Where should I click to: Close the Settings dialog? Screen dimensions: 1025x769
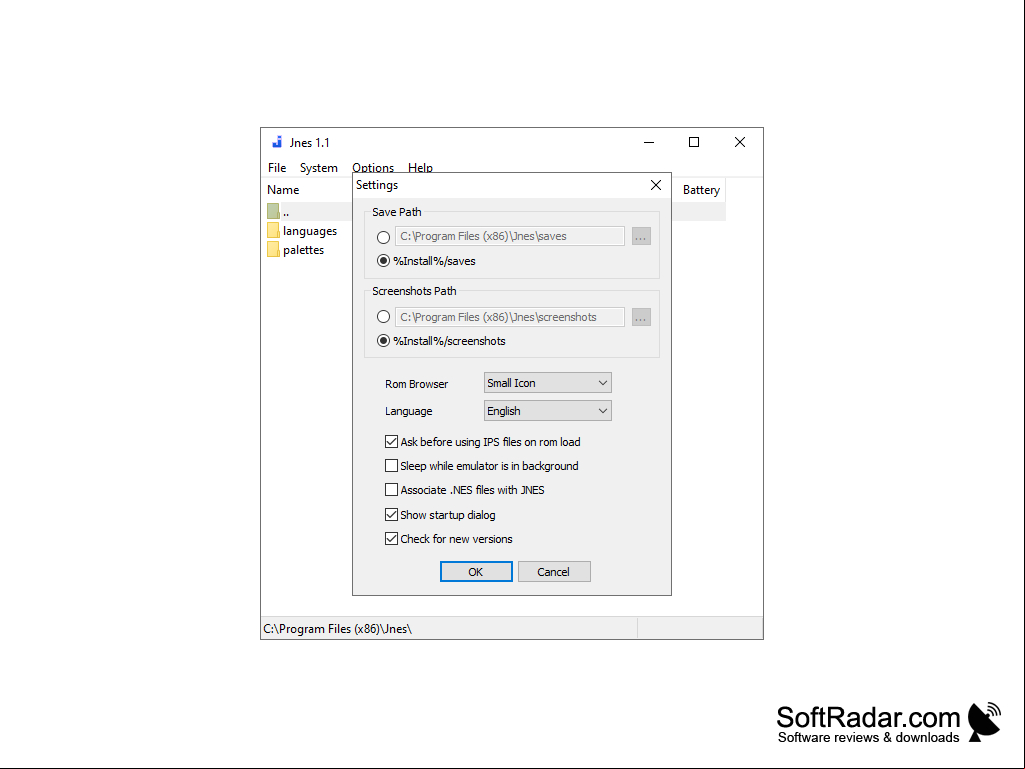tap(656, 185)
